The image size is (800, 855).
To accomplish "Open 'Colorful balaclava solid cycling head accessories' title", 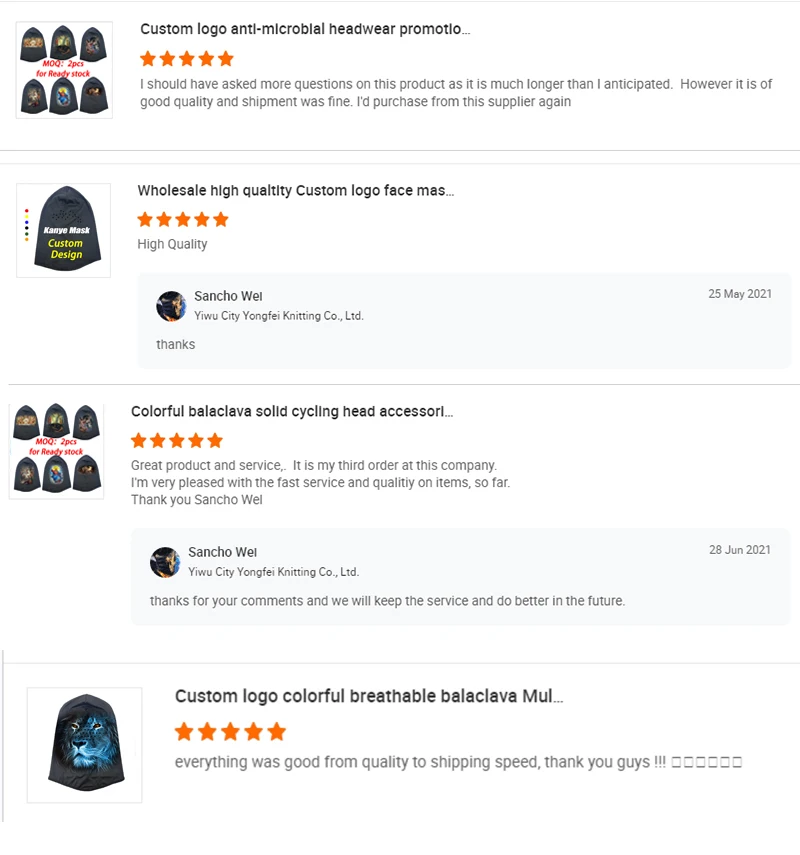I will point(291,411).
